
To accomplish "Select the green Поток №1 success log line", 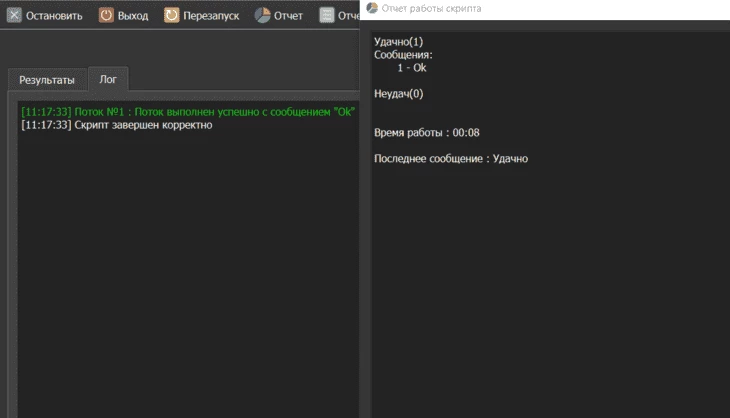I will 188,112.
